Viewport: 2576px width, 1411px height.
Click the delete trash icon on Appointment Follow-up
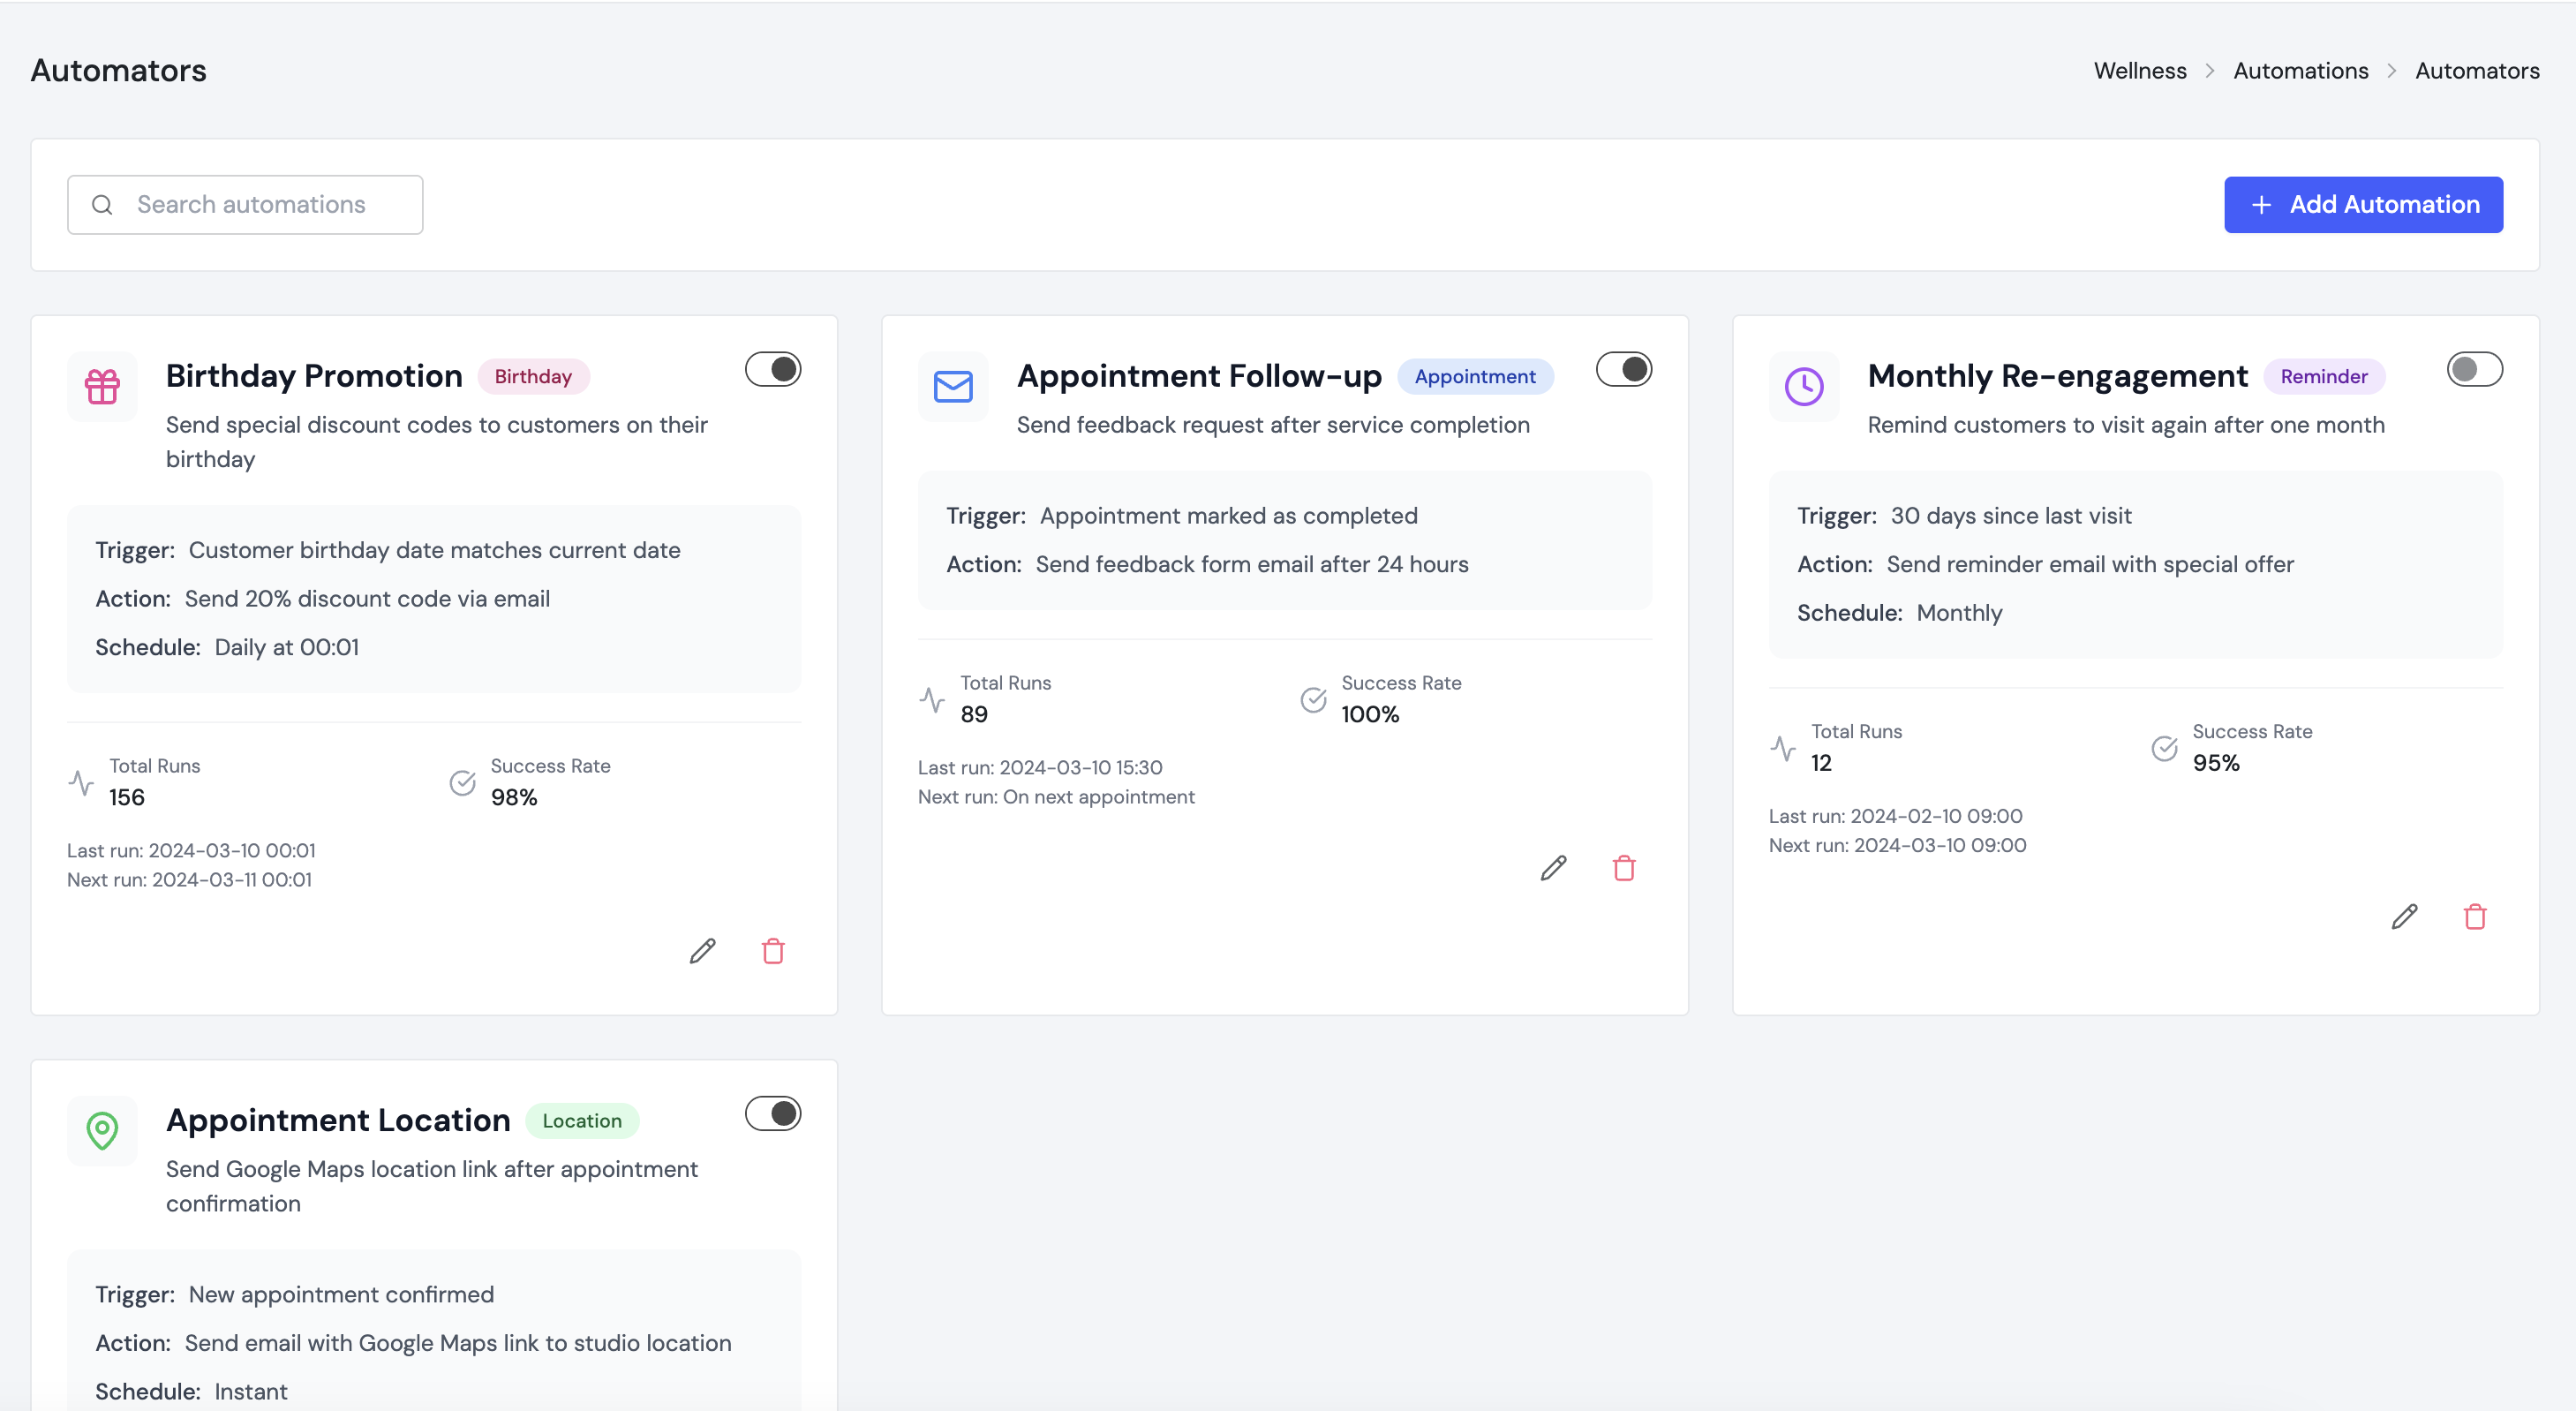(x=1623, y=868)
